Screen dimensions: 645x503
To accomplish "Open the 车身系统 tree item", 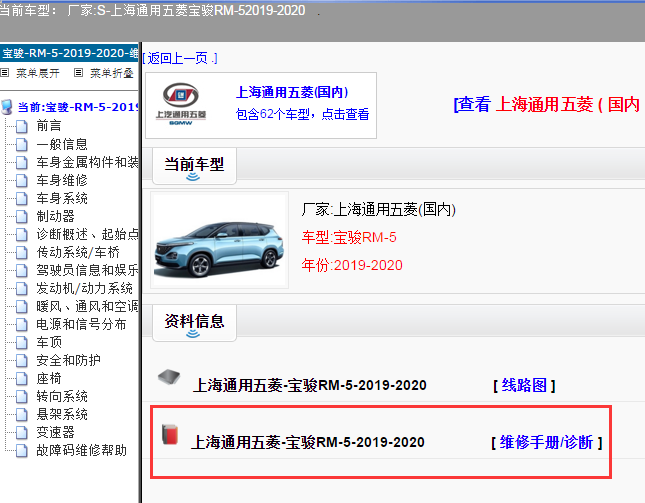I will [x=62, y=198].
